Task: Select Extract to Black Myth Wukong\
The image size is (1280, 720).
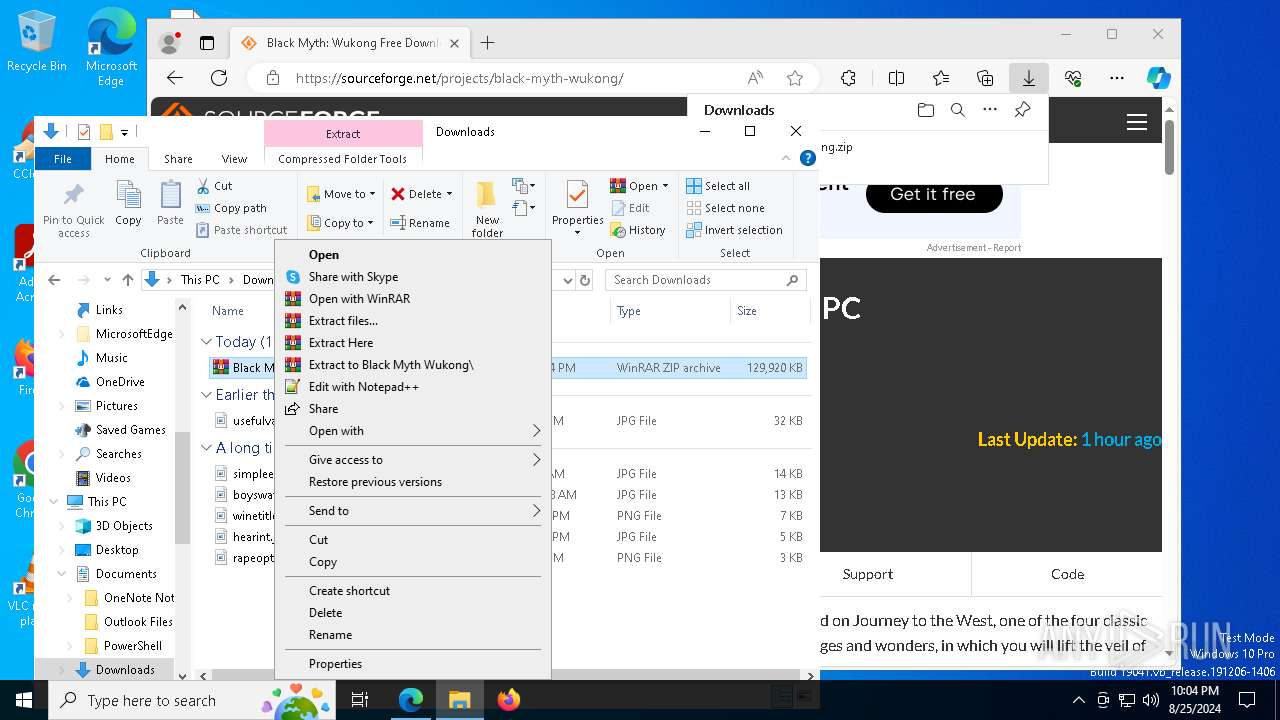Action: click(391, 365)
